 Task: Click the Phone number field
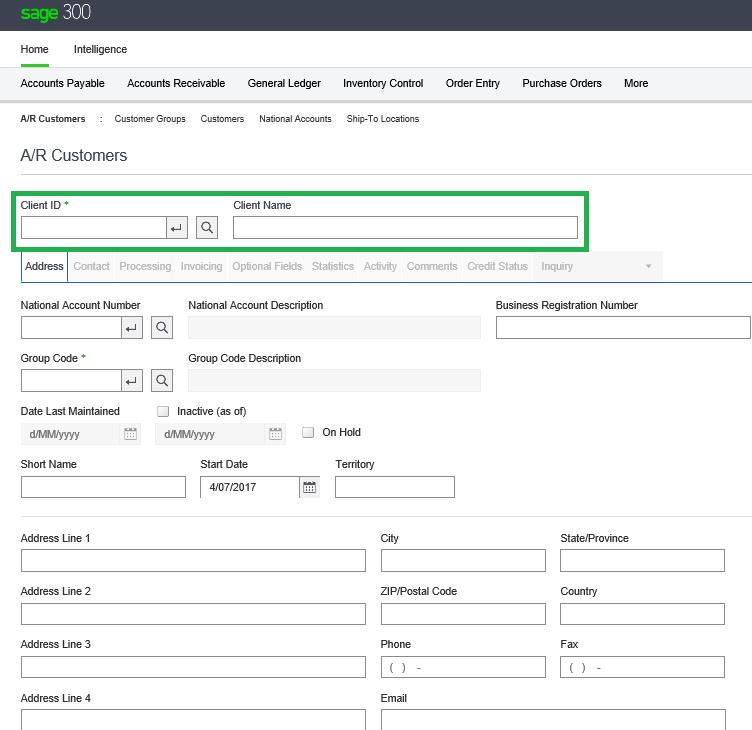click(x=463, y=667)
